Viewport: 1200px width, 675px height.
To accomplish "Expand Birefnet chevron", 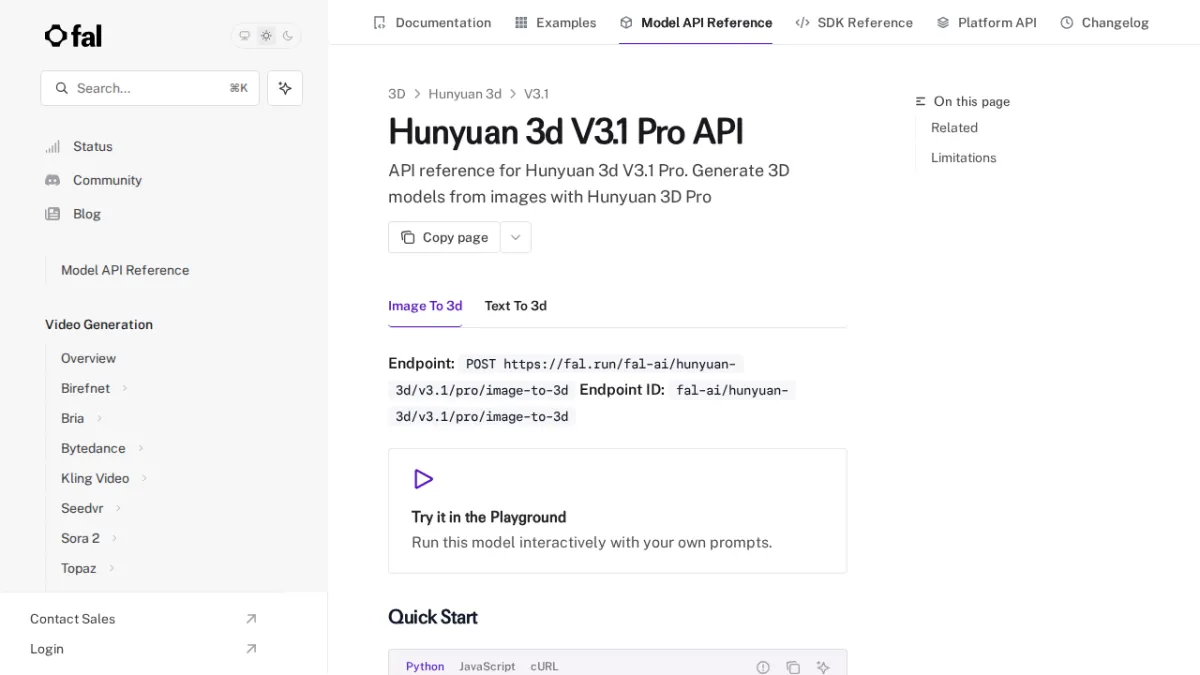I will point(125,388).
